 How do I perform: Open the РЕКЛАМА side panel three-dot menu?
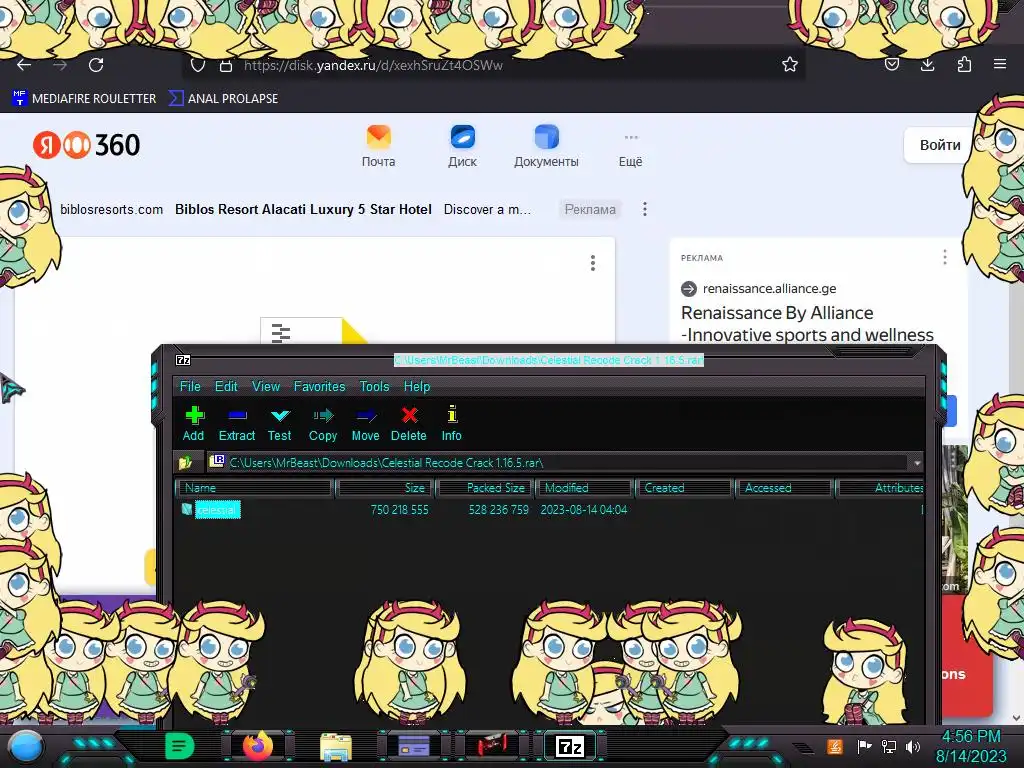tap(944, 257)
